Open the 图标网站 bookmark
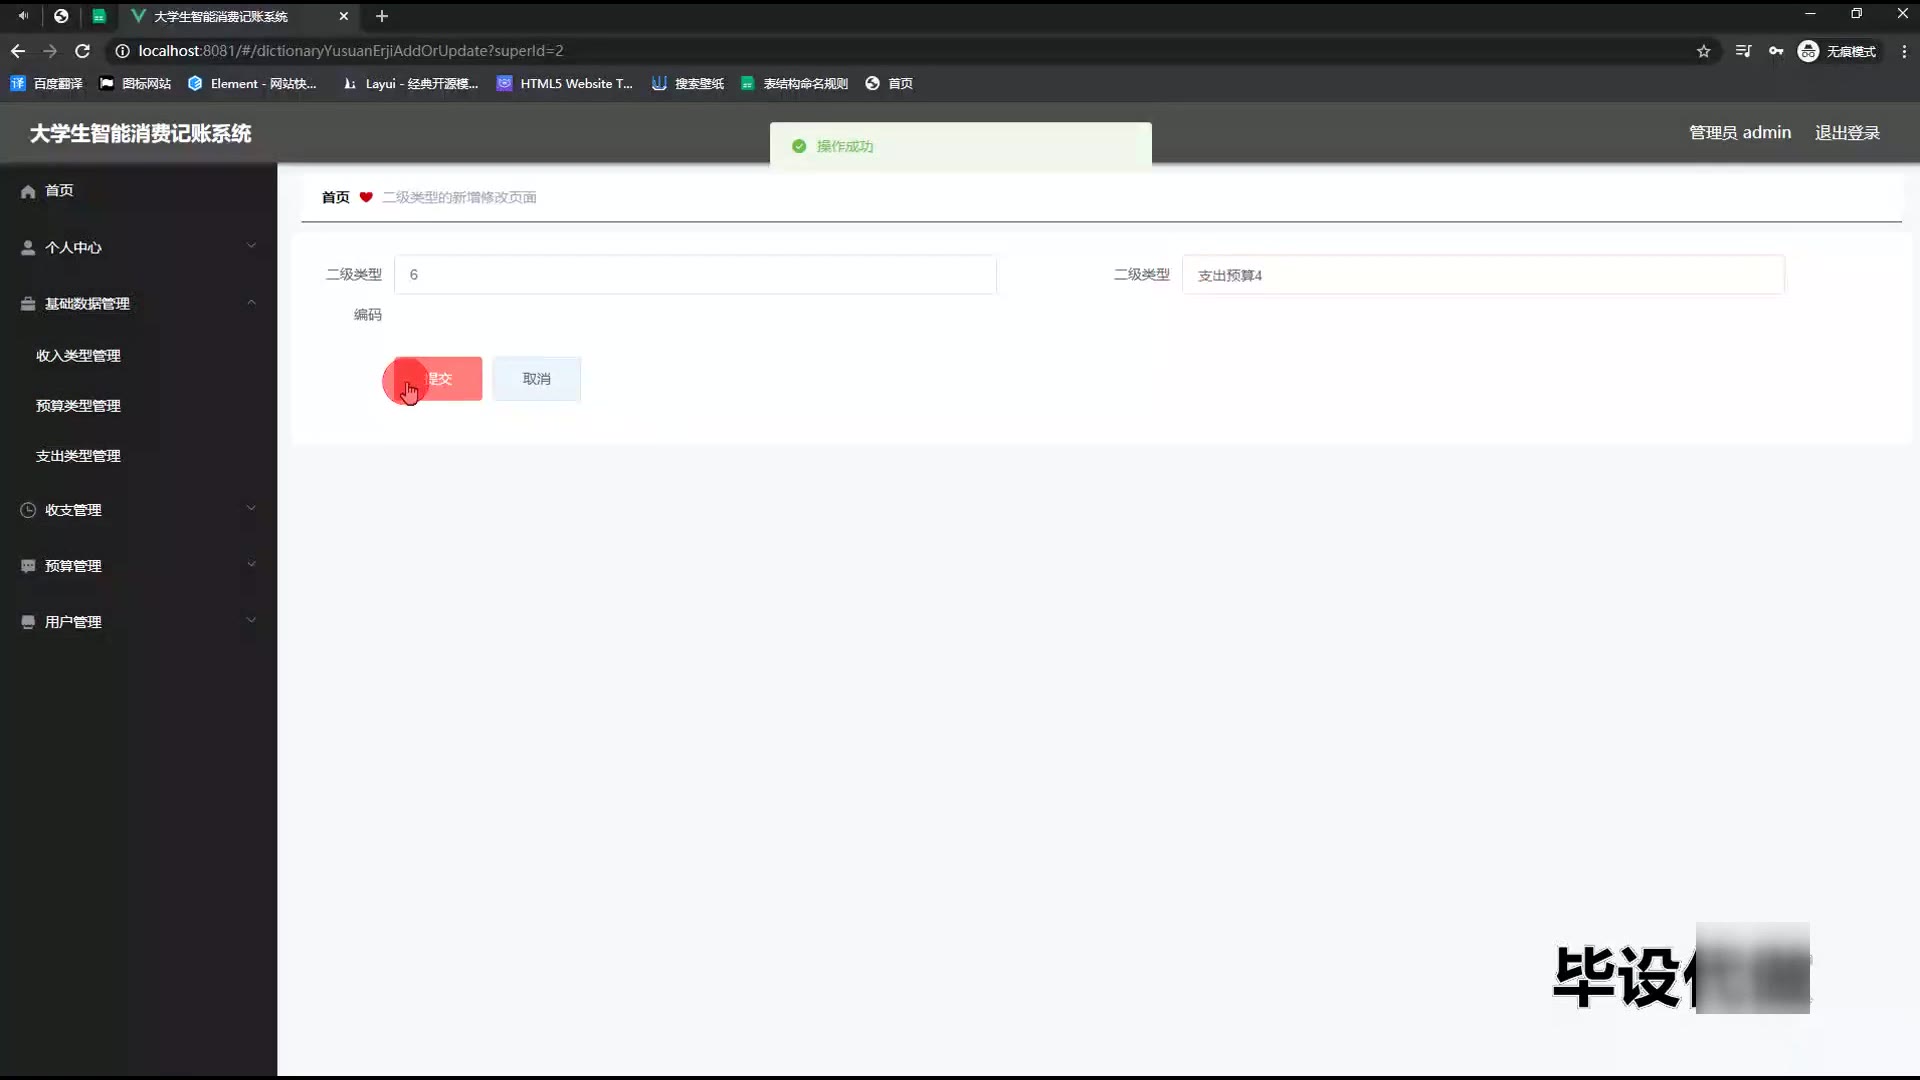This screenshot has width=1920, height=1080. [x=135, y=84]
